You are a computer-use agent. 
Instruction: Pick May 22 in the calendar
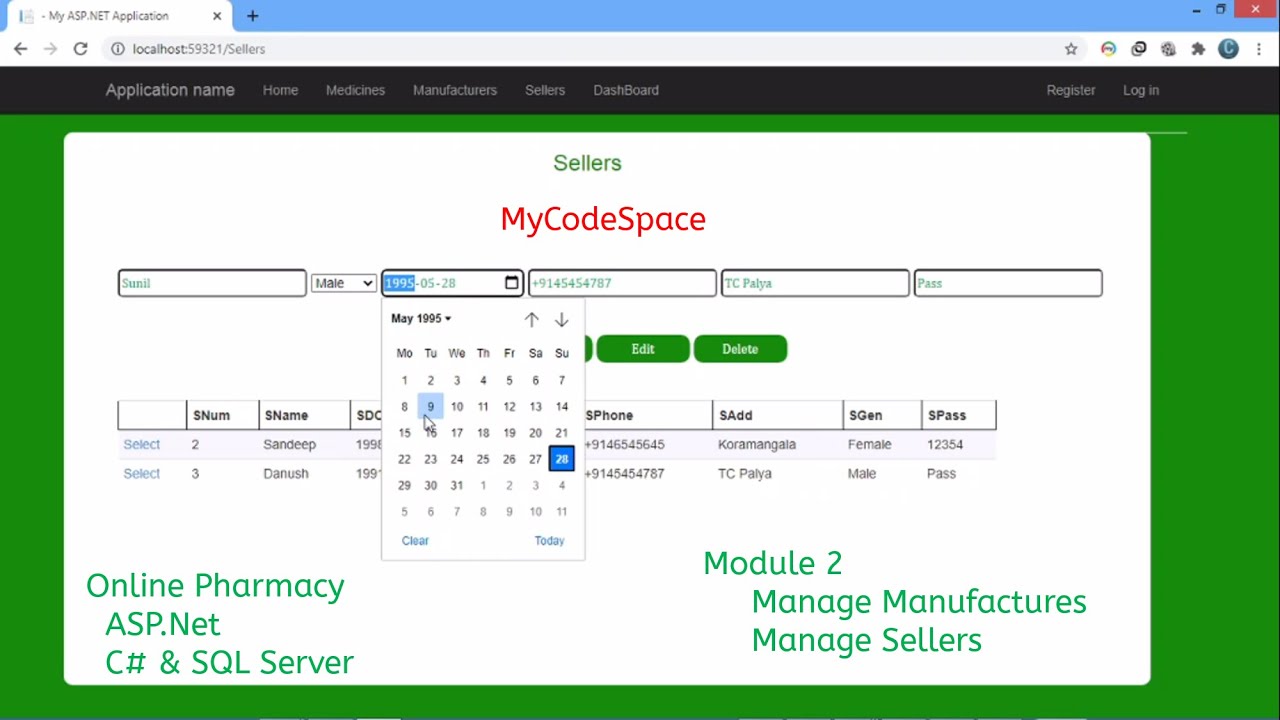coord(404,459)
